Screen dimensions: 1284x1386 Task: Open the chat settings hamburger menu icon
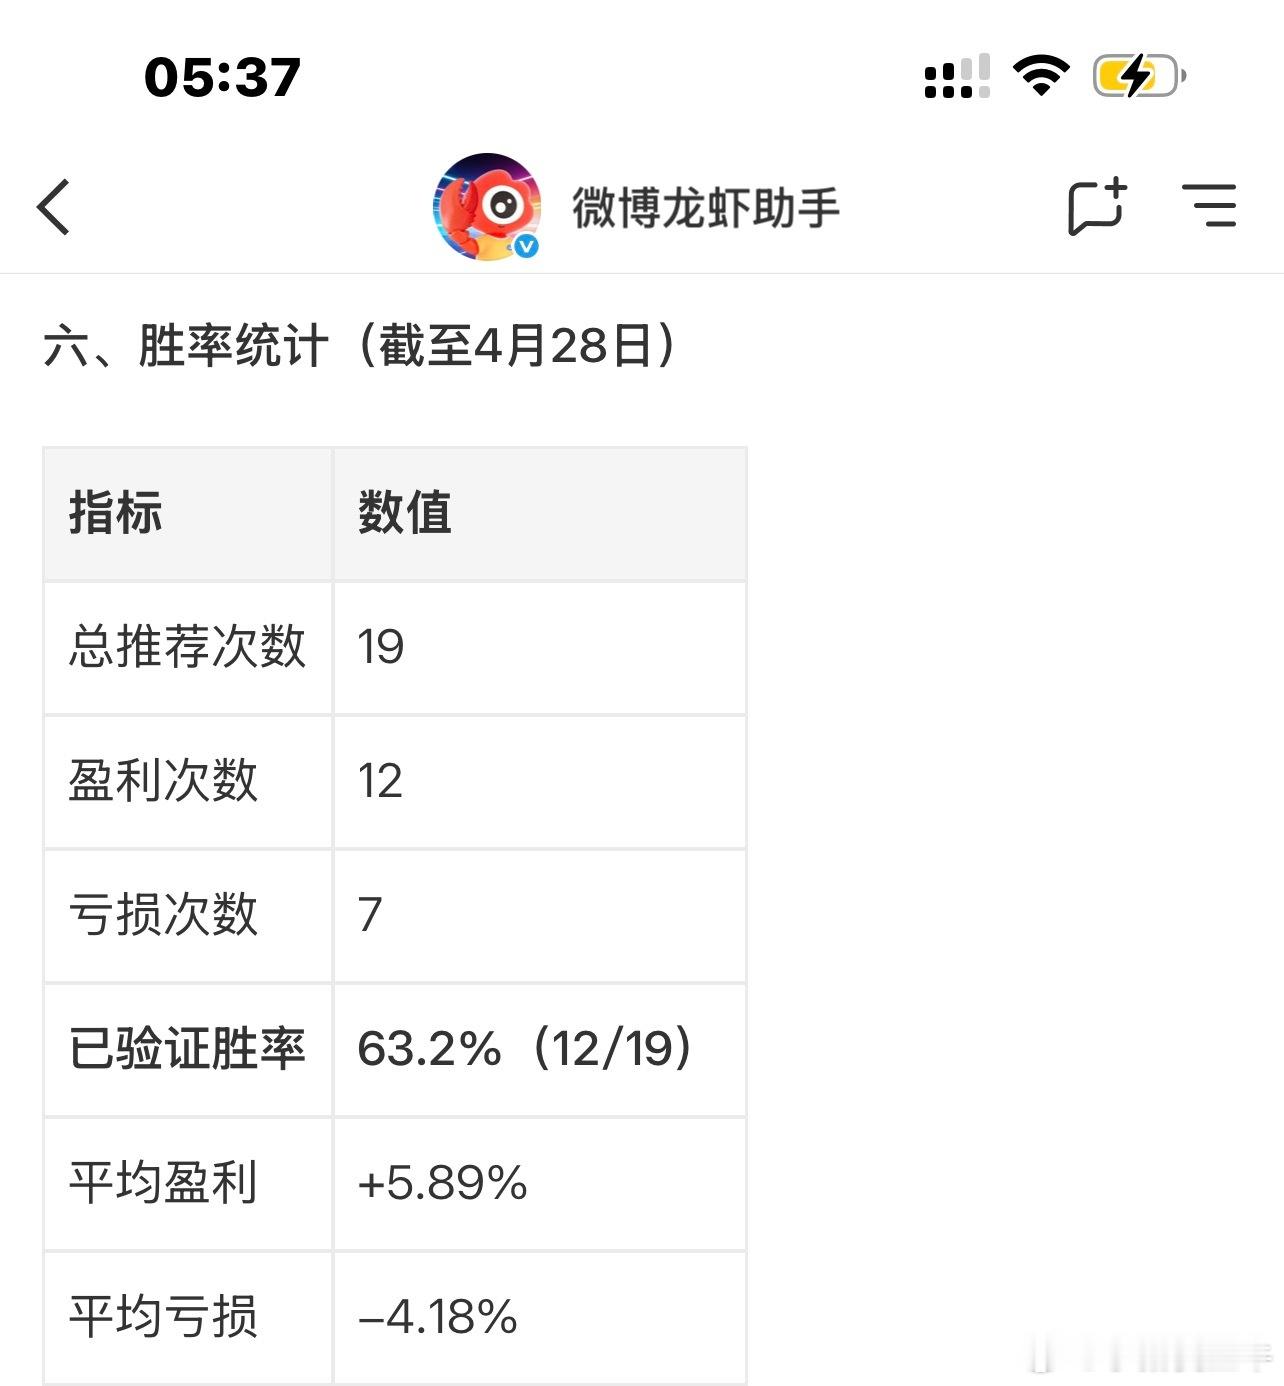tap(1213, 207)
